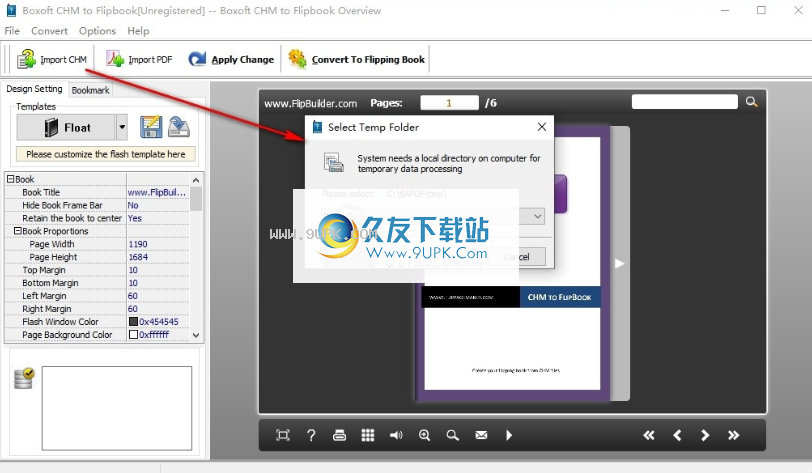Screen dimensions: 812x473
Task: Collapse the Book Proportions group
Action: (x=18, y=231)
